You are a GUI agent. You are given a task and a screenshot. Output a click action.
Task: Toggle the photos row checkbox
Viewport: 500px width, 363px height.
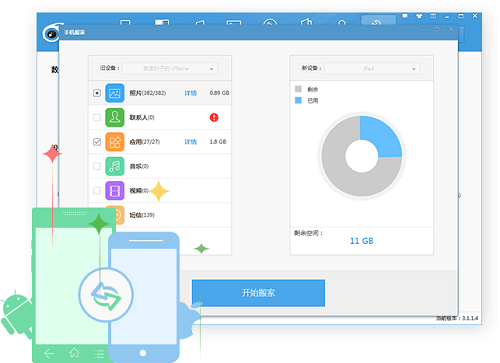tap(97, 93)
